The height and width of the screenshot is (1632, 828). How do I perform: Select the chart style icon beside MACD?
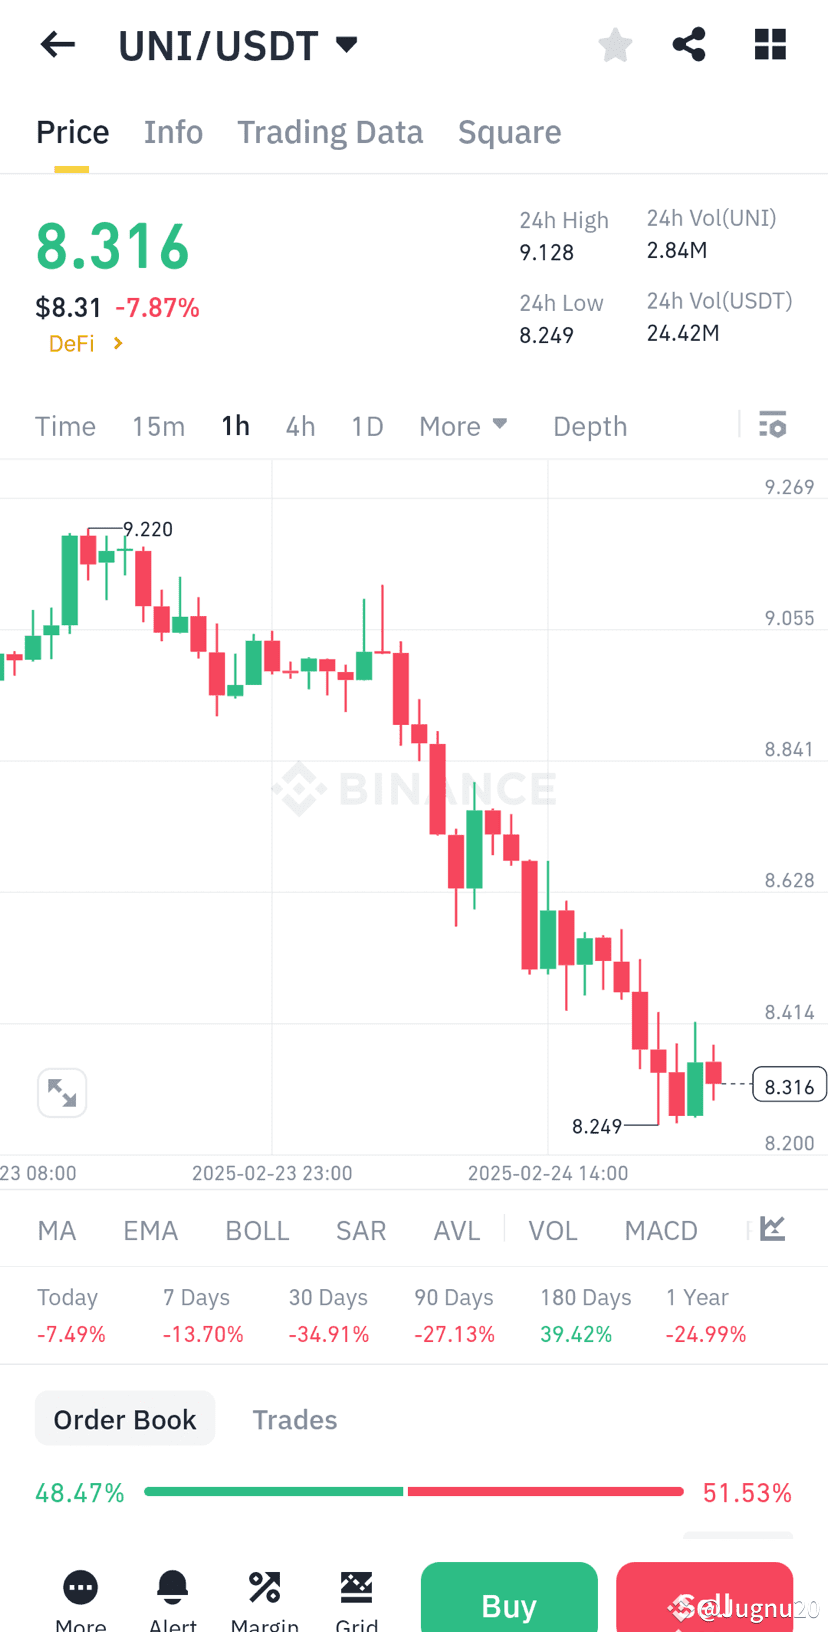[770, 1229]
